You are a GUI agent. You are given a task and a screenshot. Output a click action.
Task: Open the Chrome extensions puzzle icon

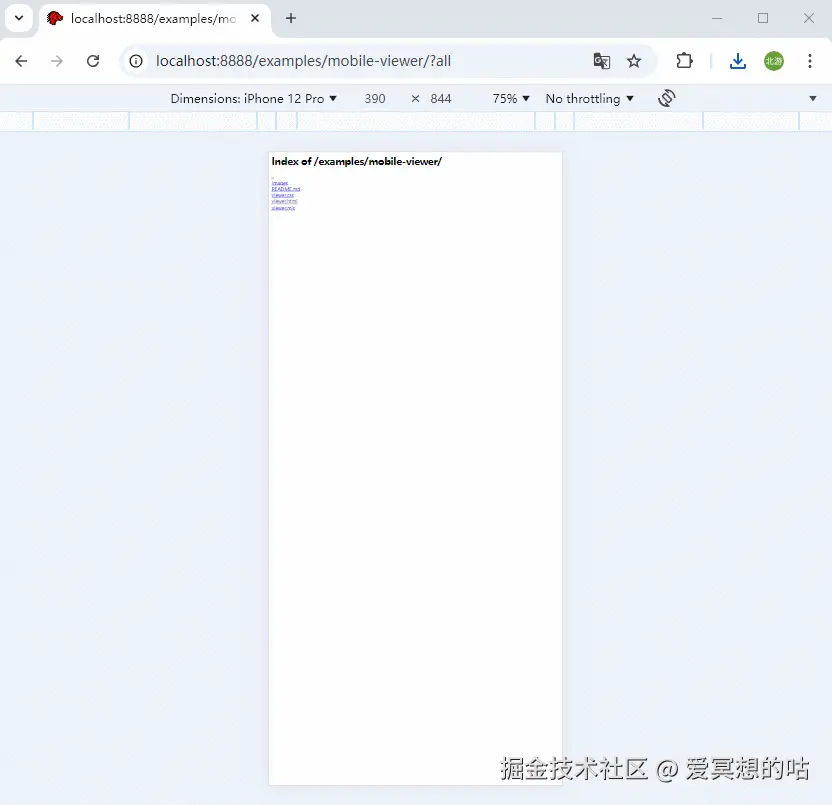pyautogui.click(x=684, y=61)
